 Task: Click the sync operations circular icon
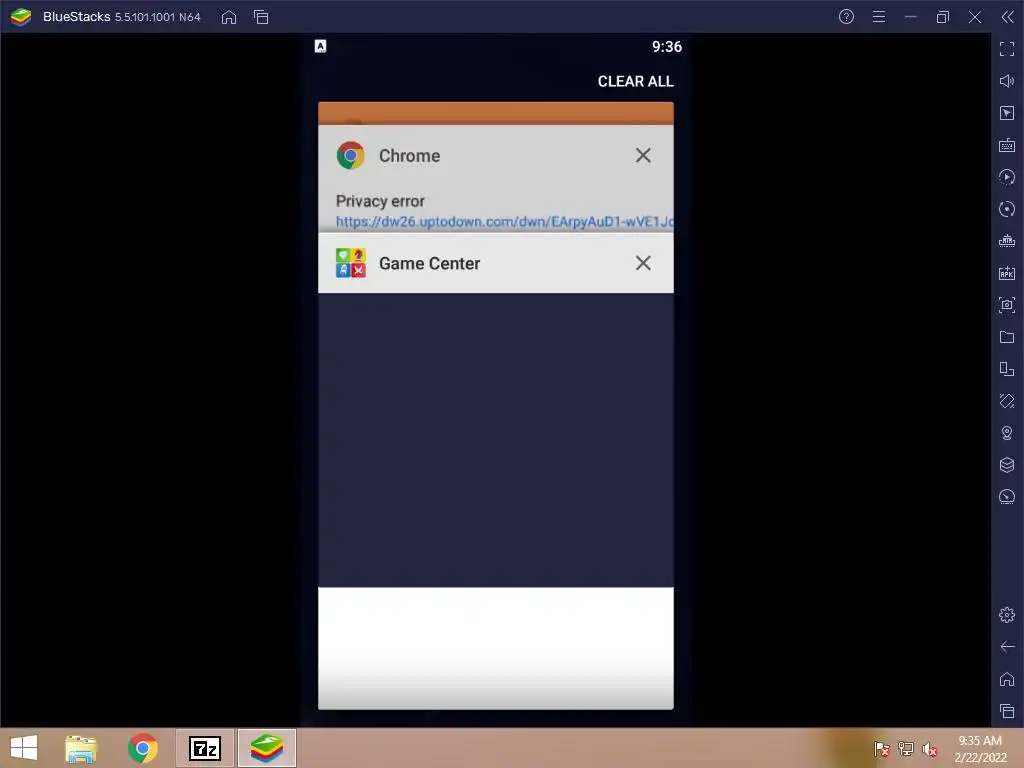click(x=1007, y=209)
